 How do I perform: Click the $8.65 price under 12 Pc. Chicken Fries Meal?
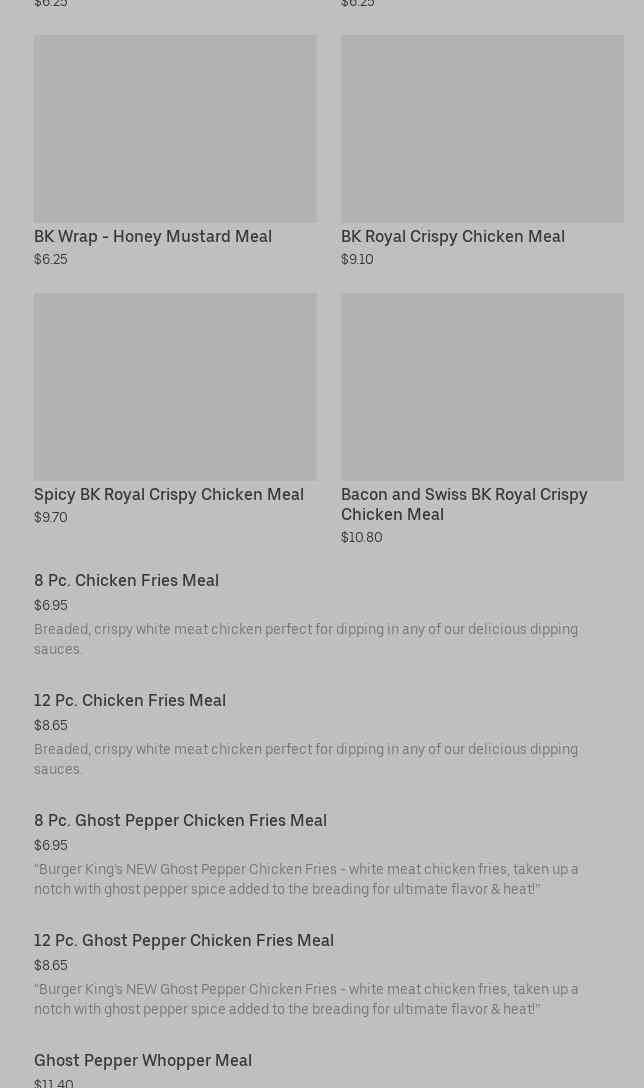[x=51, y=726]
